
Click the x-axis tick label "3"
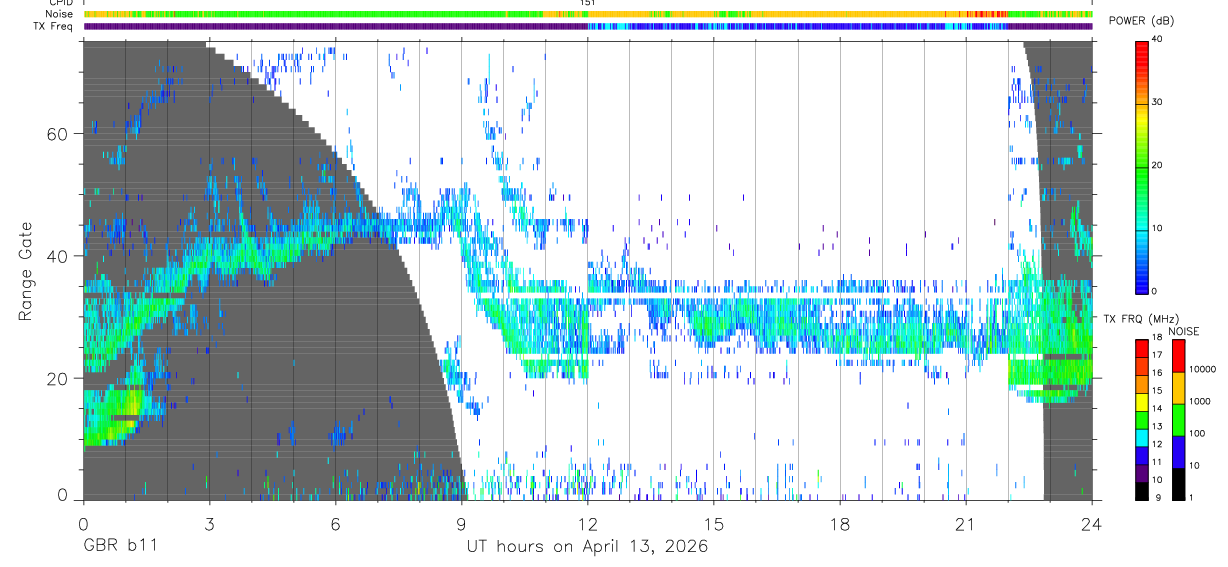(208, 525)
